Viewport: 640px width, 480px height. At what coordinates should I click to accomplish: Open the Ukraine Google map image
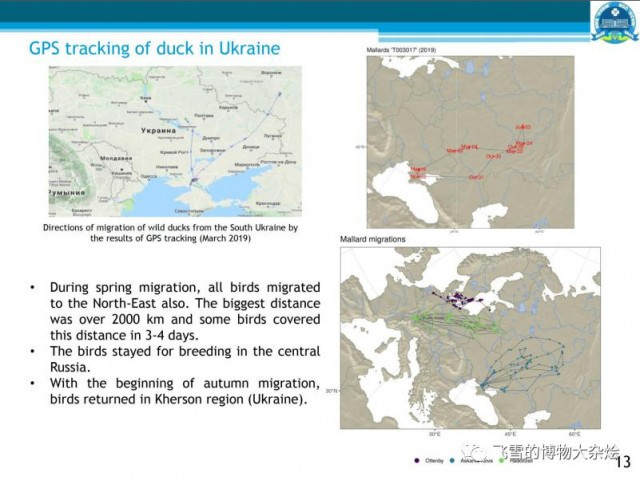[x=175, y=141]
